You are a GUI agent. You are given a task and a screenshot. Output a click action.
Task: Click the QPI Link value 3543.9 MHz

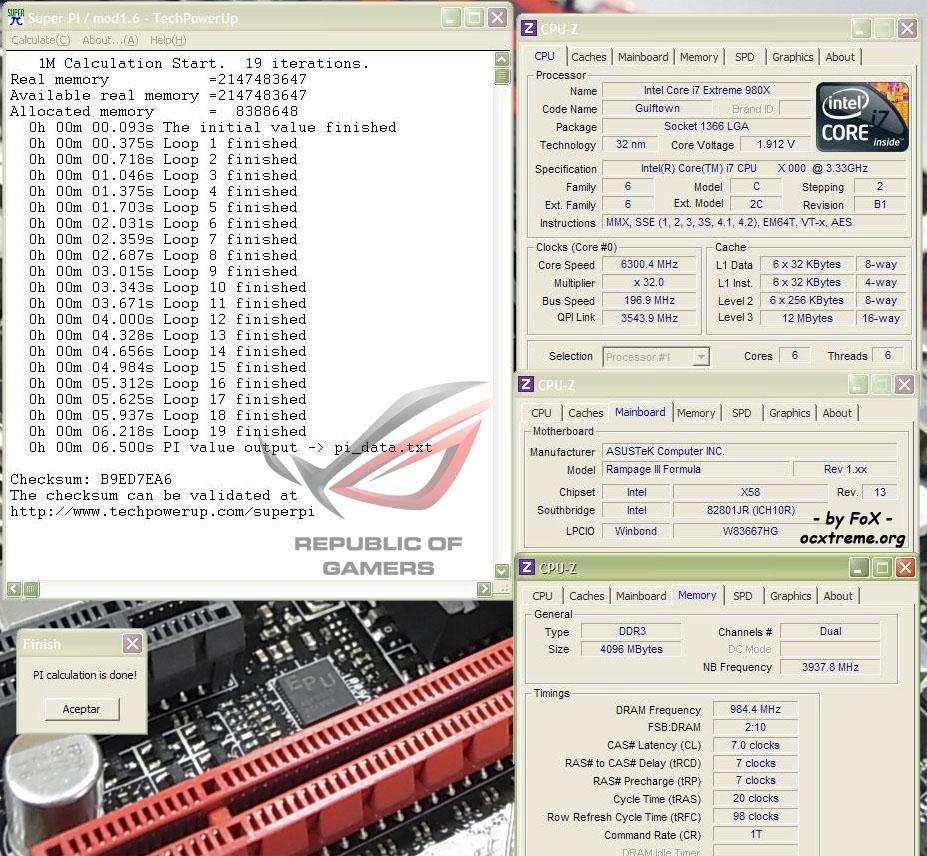point(649,317)
